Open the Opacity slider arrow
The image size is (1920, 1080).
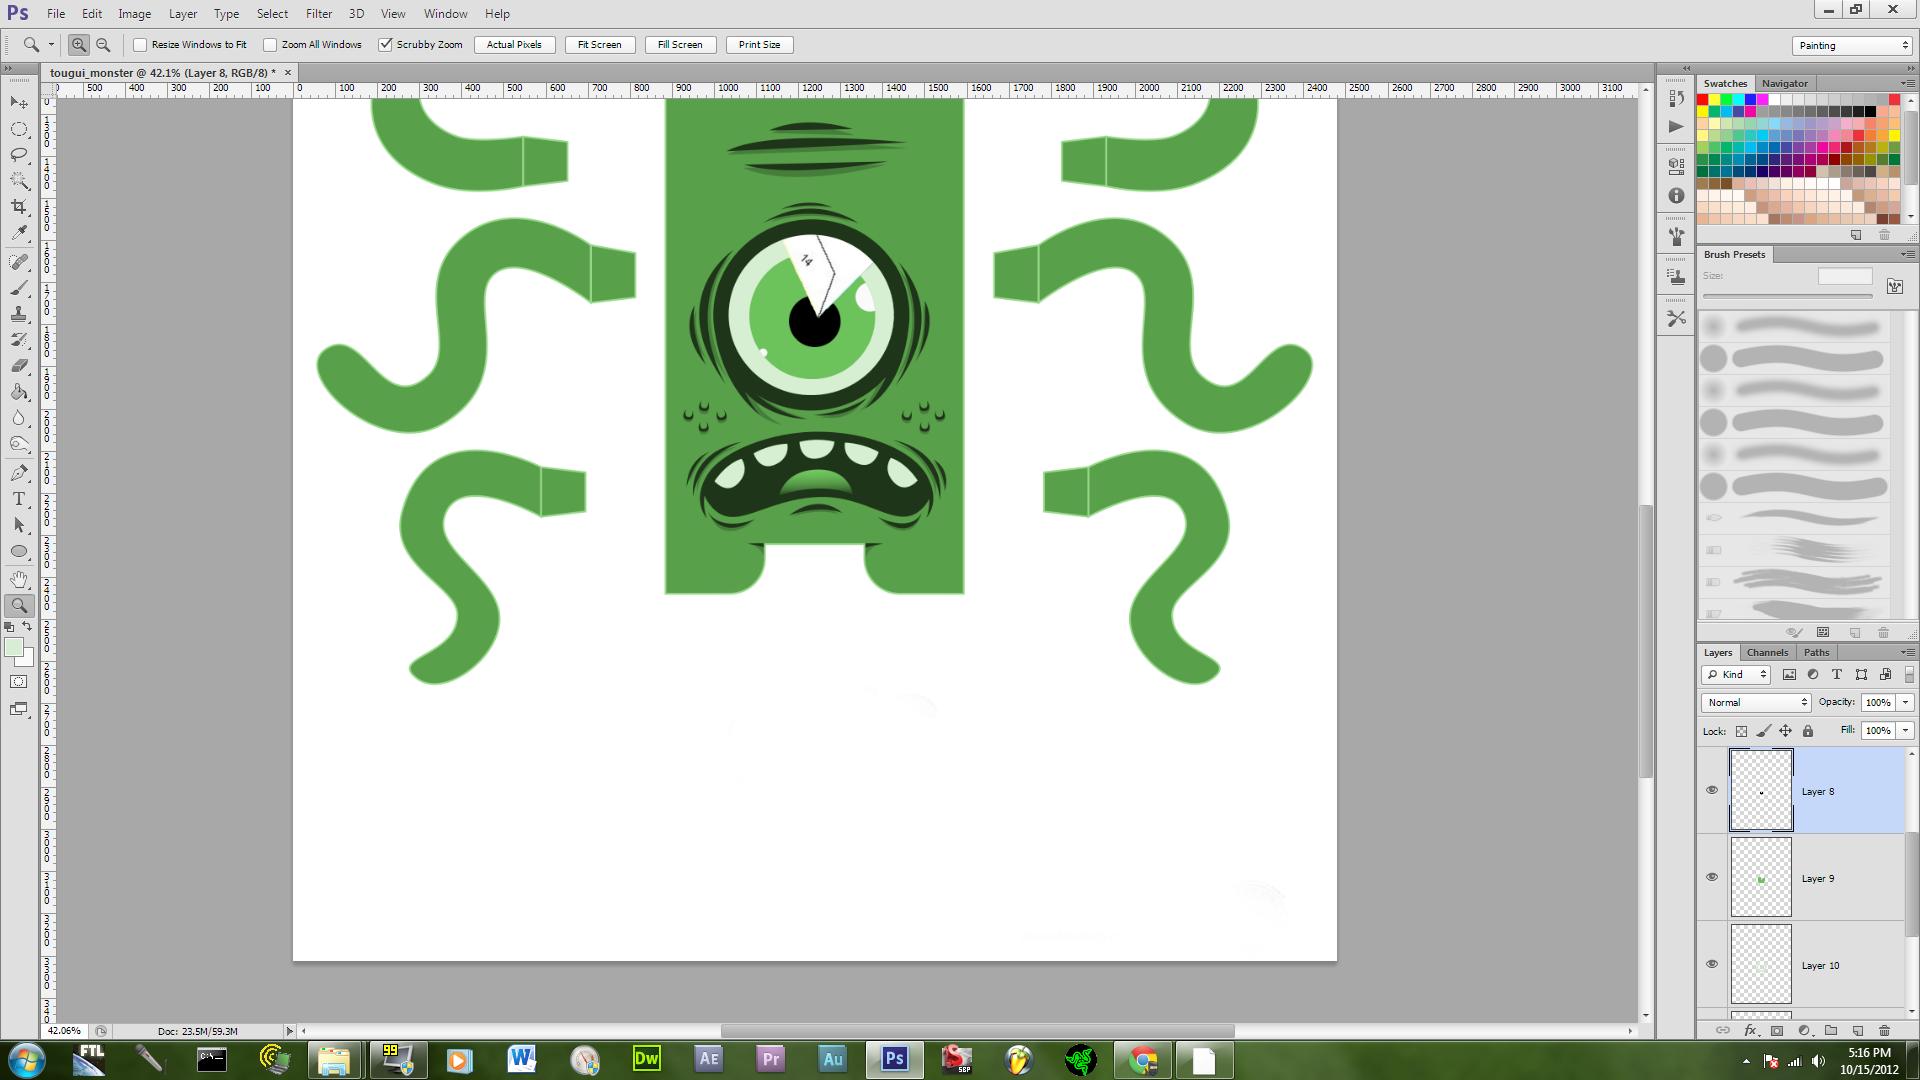(x=1905, y=702)
